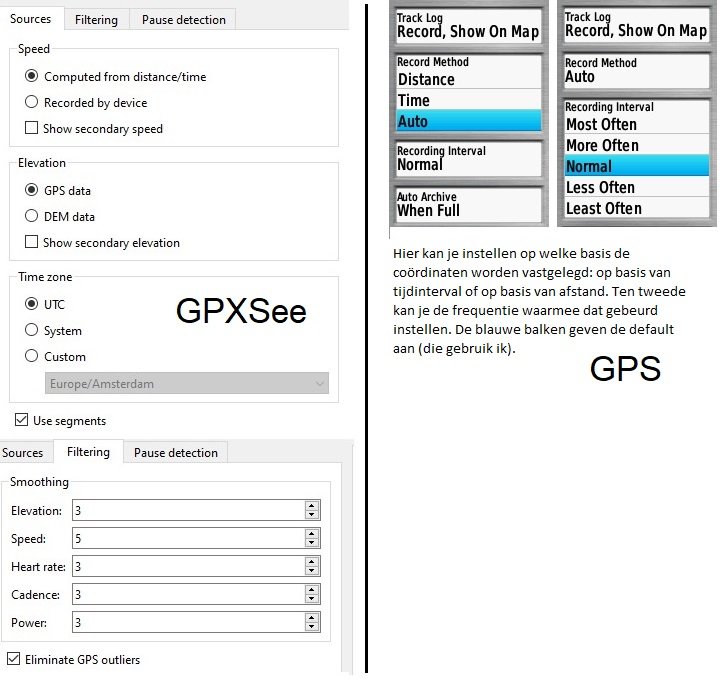Select System time zone option

tap(32, 330)
